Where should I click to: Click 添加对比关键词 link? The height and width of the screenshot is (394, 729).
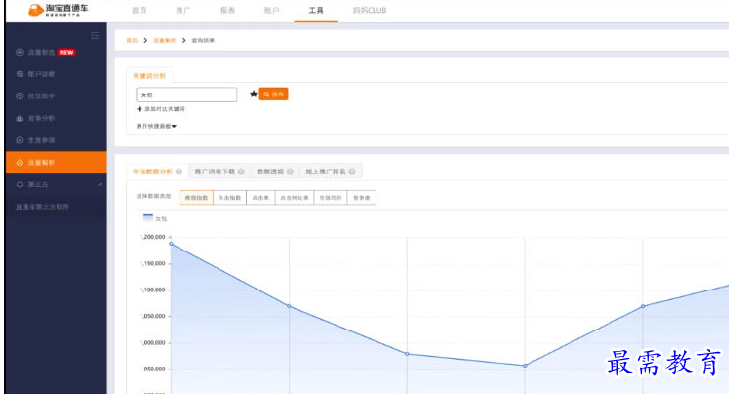pyautogui.click(x=164, y=109)
